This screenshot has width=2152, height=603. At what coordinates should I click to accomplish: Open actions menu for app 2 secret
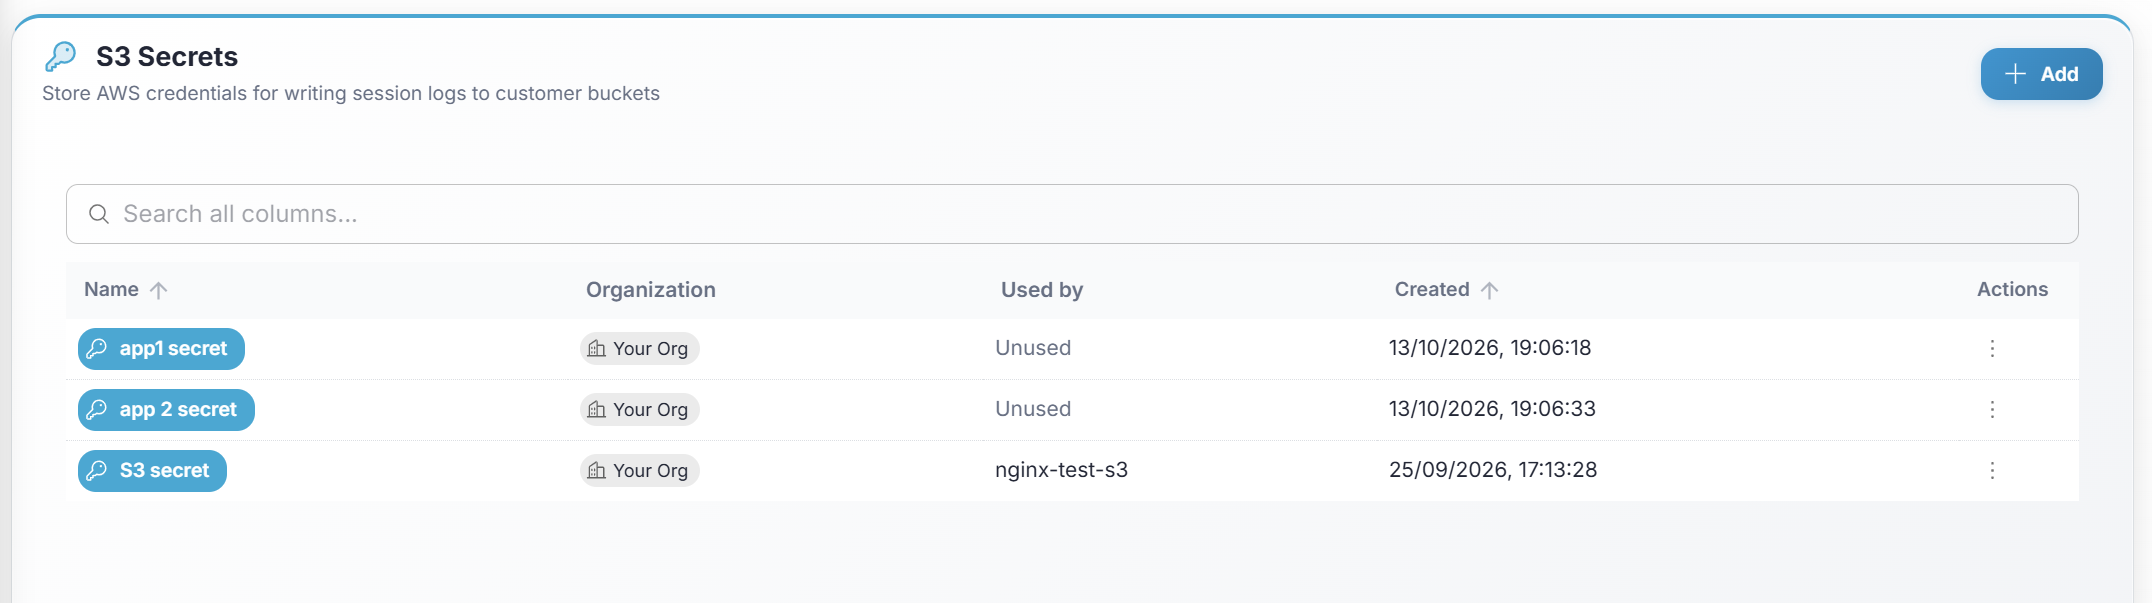pos(1991,409)
